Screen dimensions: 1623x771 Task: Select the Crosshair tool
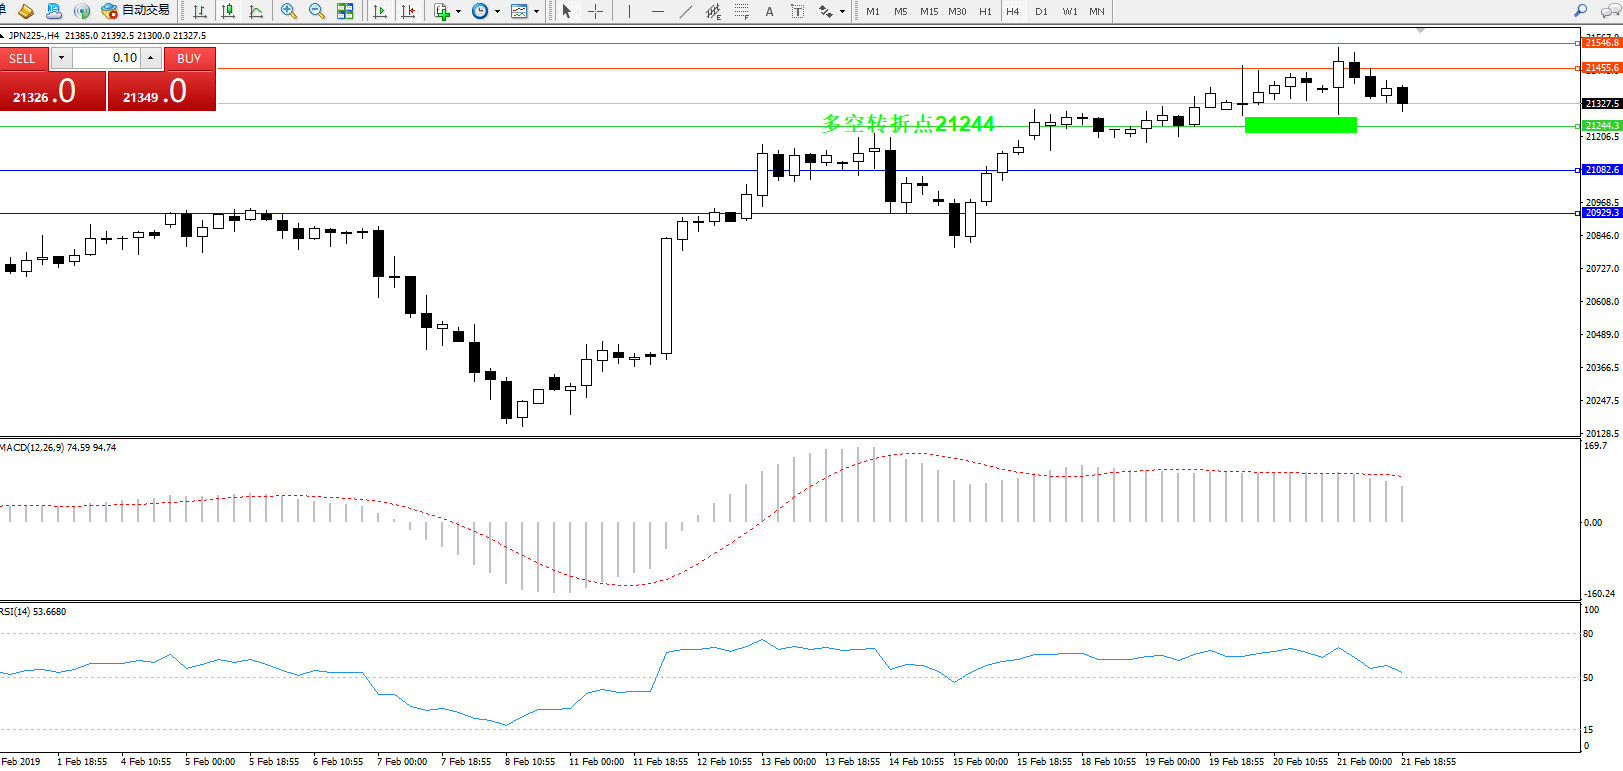tap(595, 11)
